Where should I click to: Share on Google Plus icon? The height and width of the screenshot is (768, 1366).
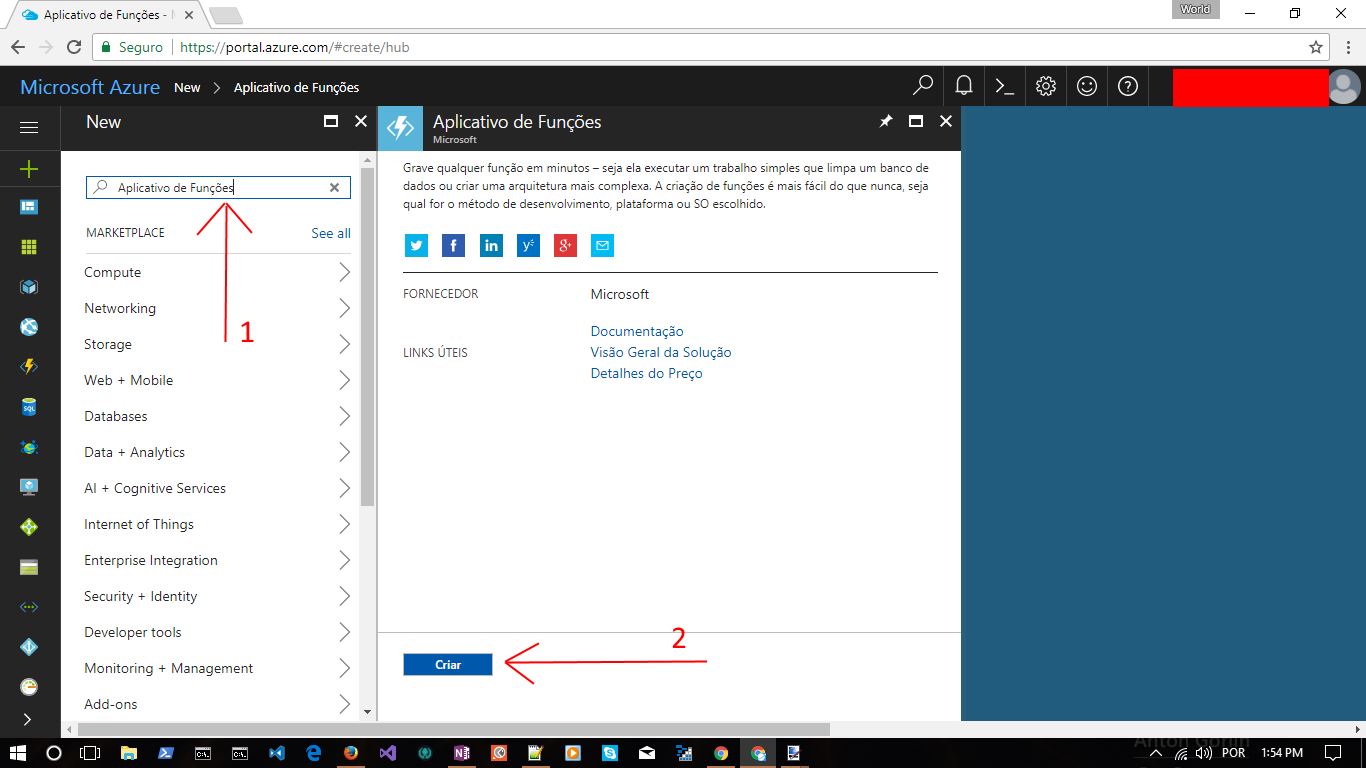(x=565, y=246)
